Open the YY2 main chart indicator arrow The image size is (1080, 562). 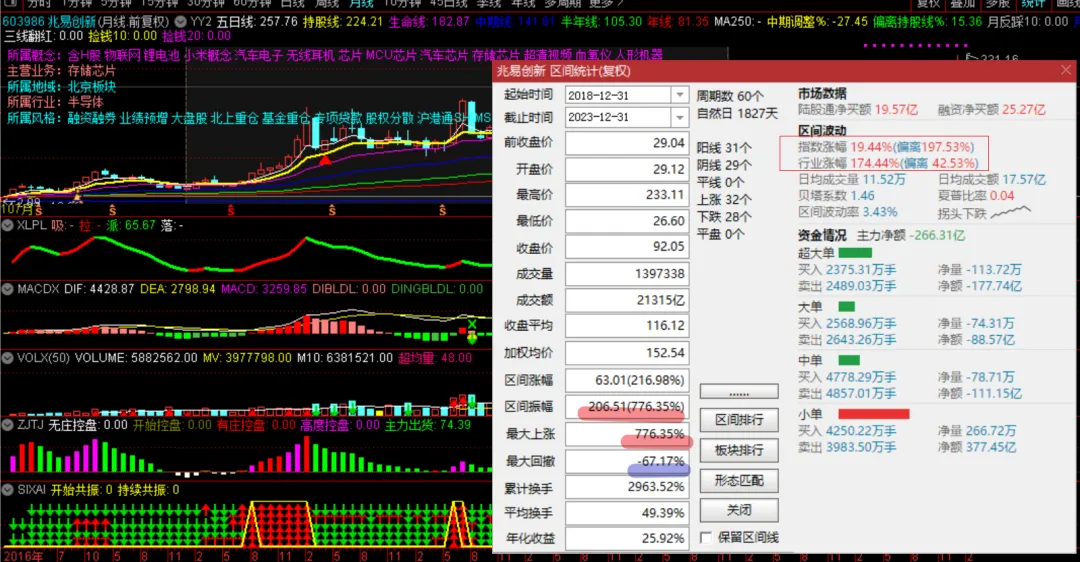click(180, 22)
